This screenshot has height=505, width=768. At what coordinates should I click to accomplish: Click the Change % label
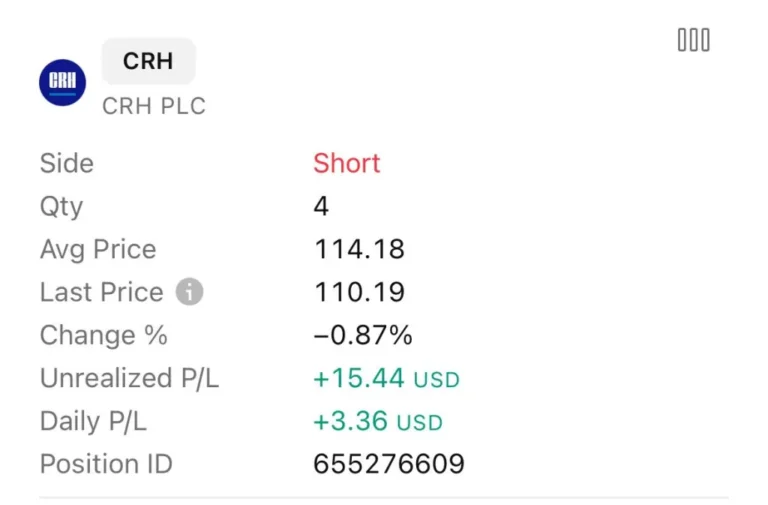[x=103, y=335]
